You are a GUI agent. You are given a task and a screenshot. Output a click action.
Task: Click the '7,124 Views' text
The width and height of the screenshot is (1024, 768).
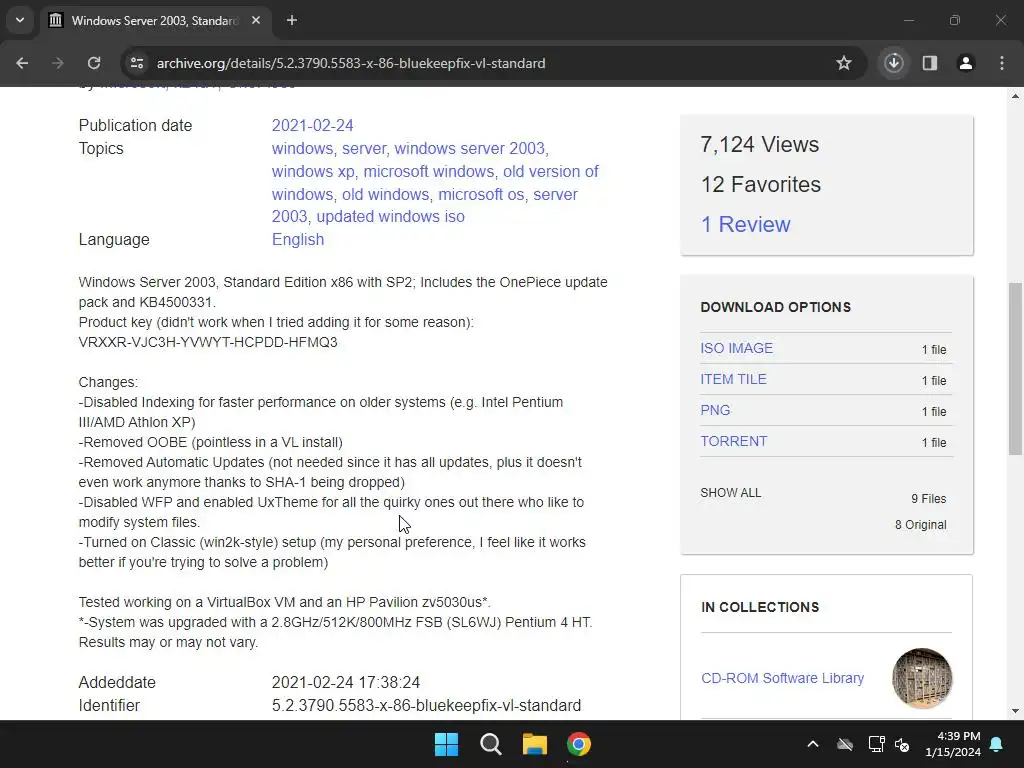click(x=760, y=144)
